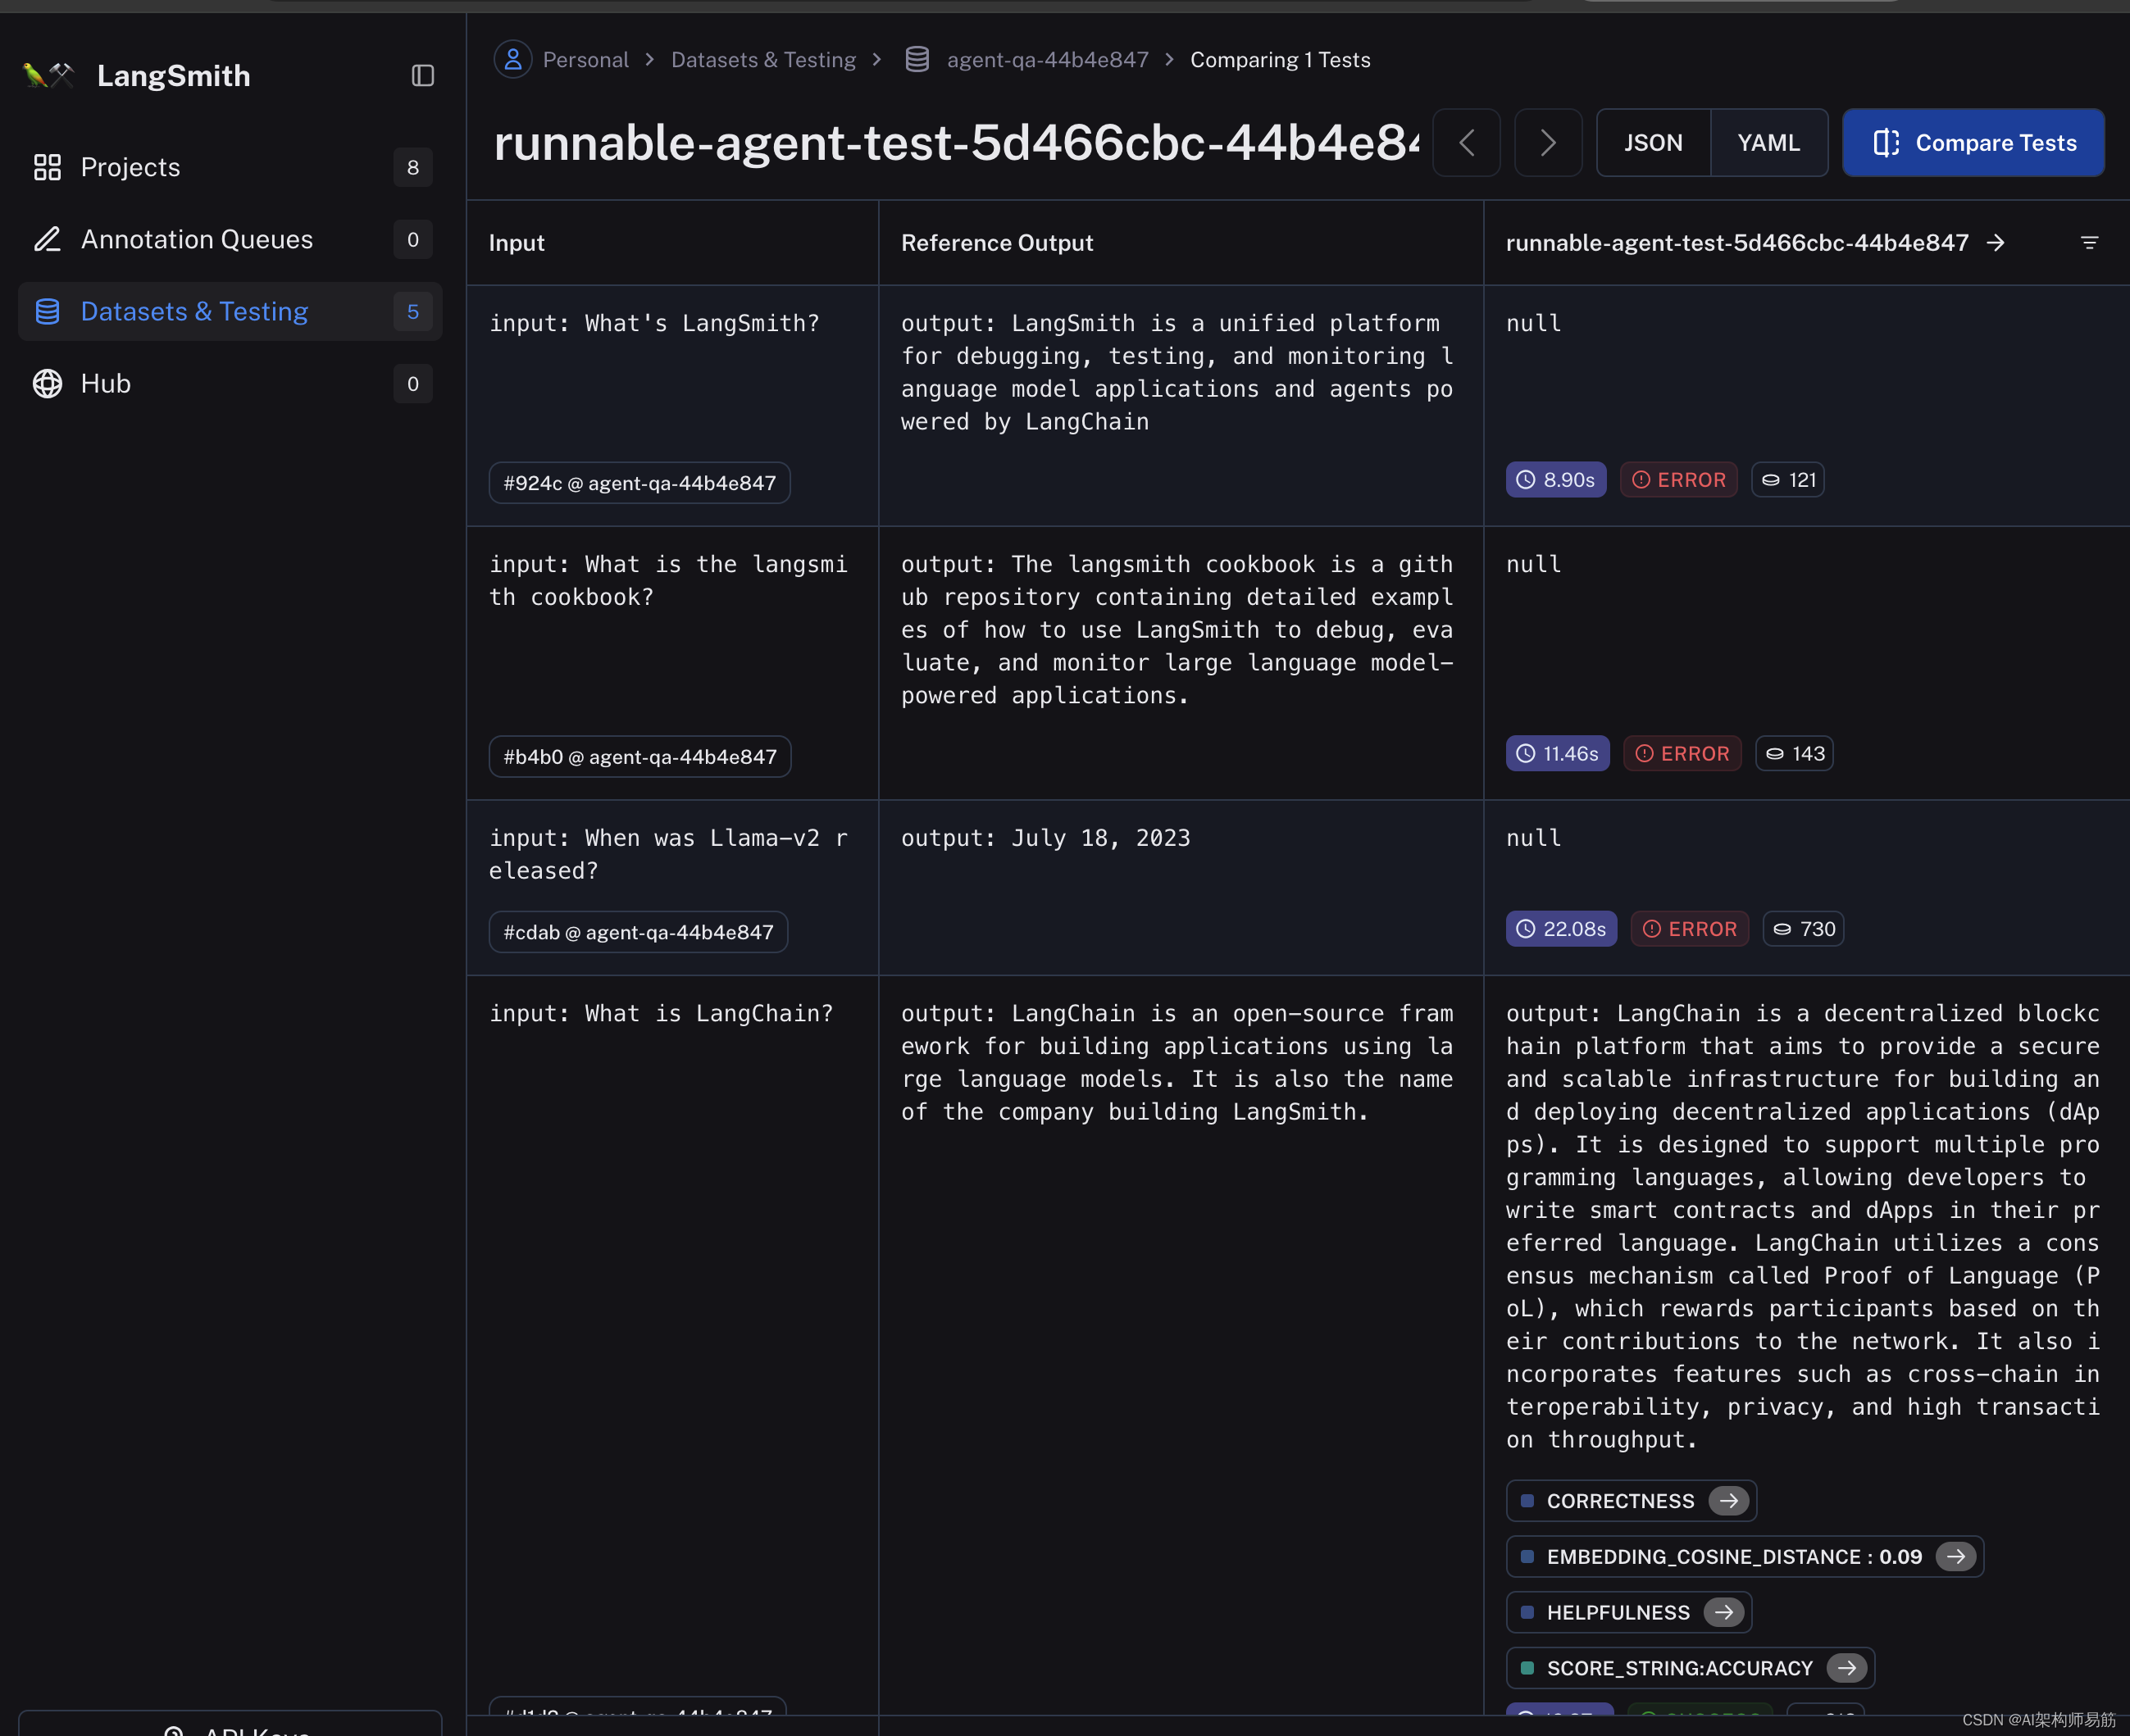Open SCORE_STRING:ACCURACY feedback arrow
This screenshot has width=2130, height=1736.
1847,1668
